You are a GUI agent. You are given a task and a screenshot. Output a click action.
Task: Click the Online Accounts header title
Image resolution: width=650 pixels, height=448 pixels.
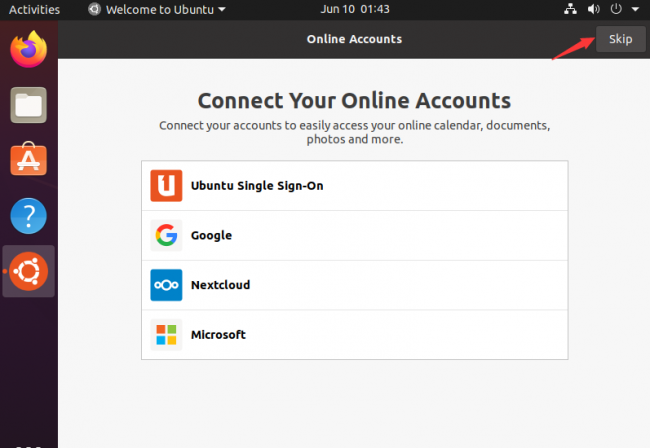(x=354, y=39)
